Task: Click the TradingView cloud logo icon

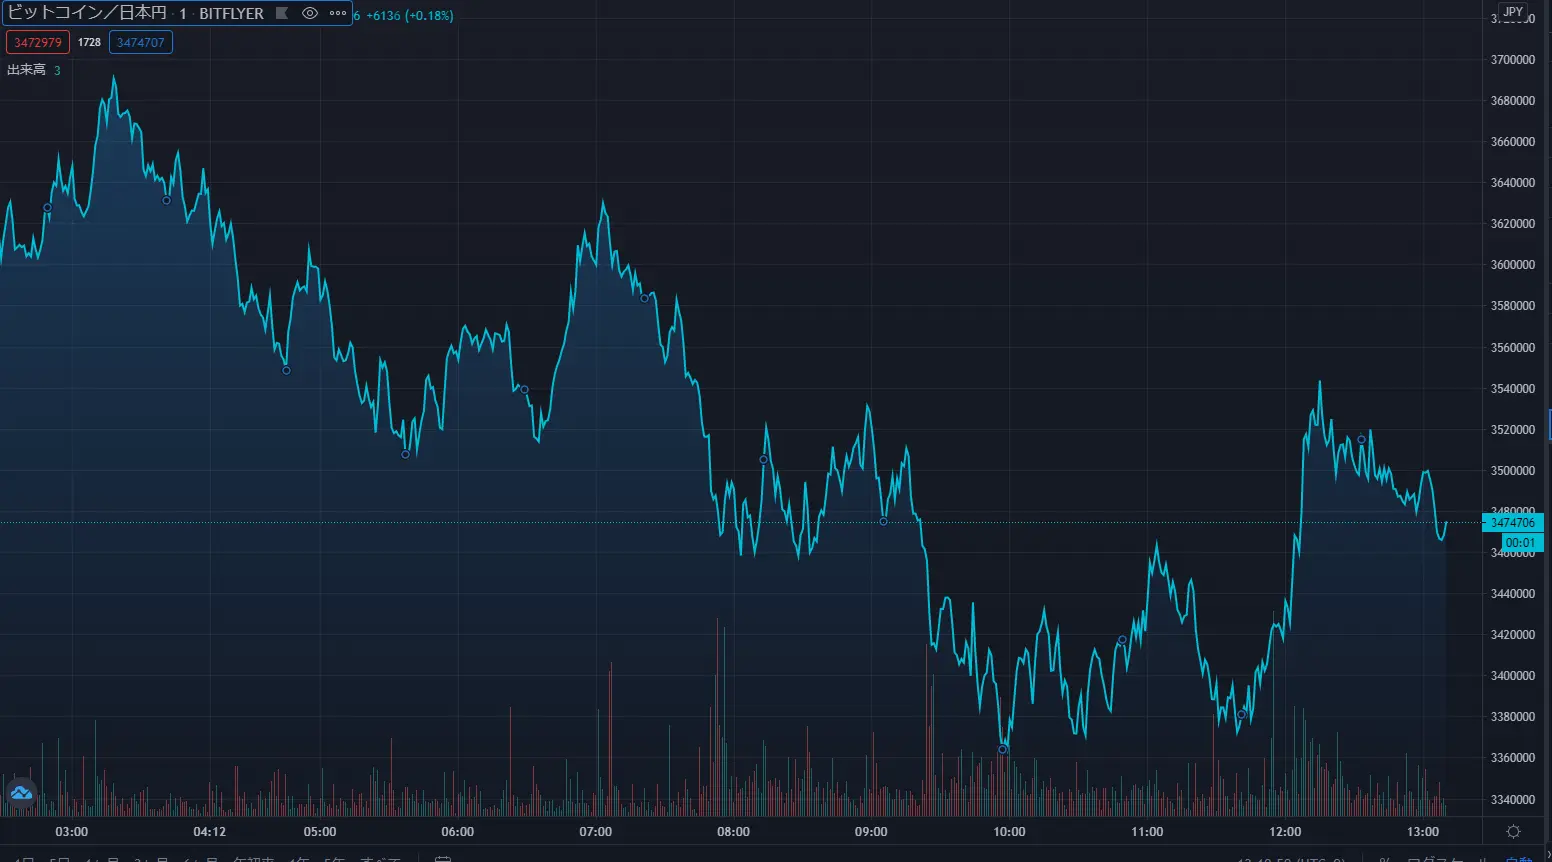Action: click(21, 793)
